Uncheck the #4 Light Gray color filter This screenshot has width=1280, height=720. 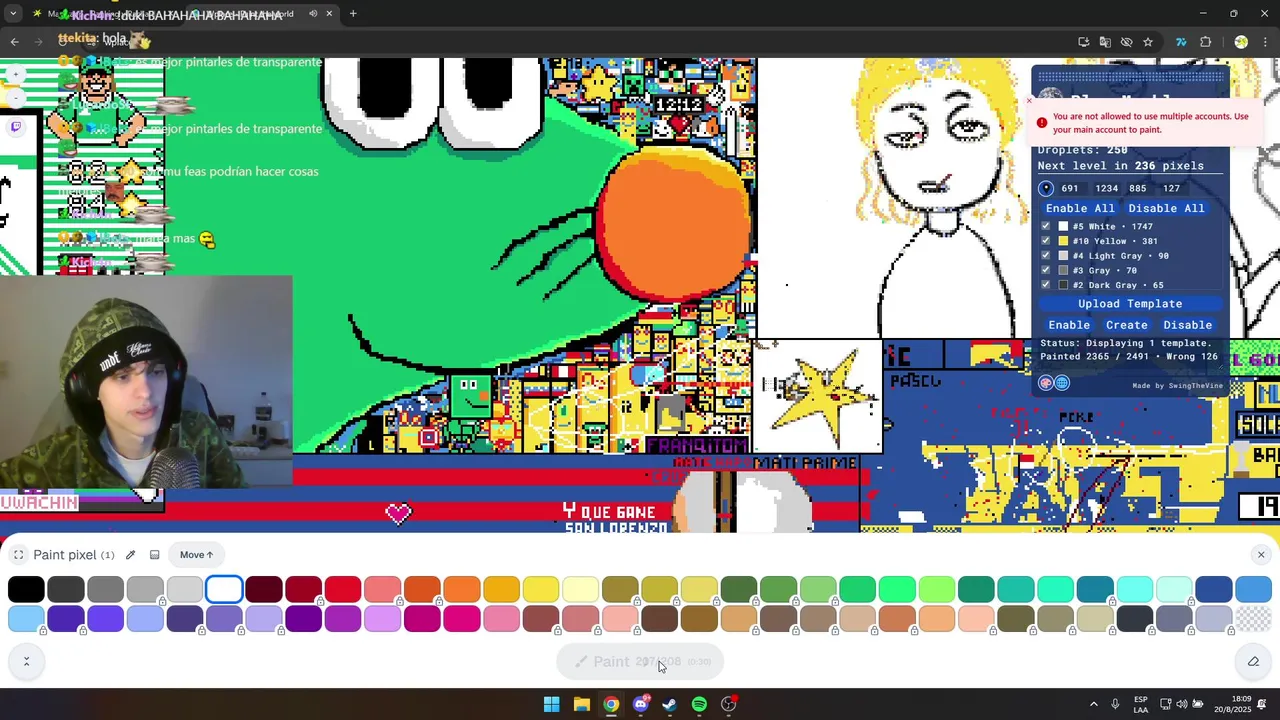coord(1046,255)
